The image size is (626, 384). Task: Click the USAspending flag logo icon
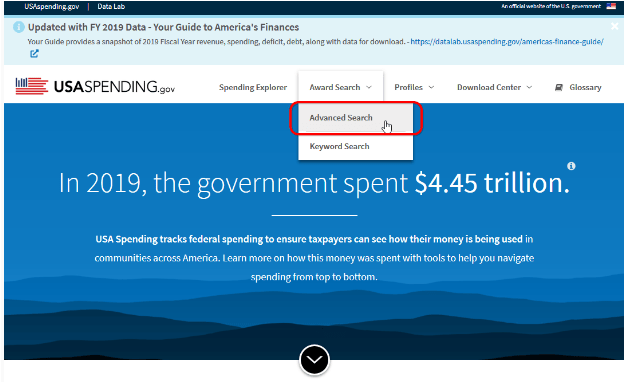click(x=32, y=86)
